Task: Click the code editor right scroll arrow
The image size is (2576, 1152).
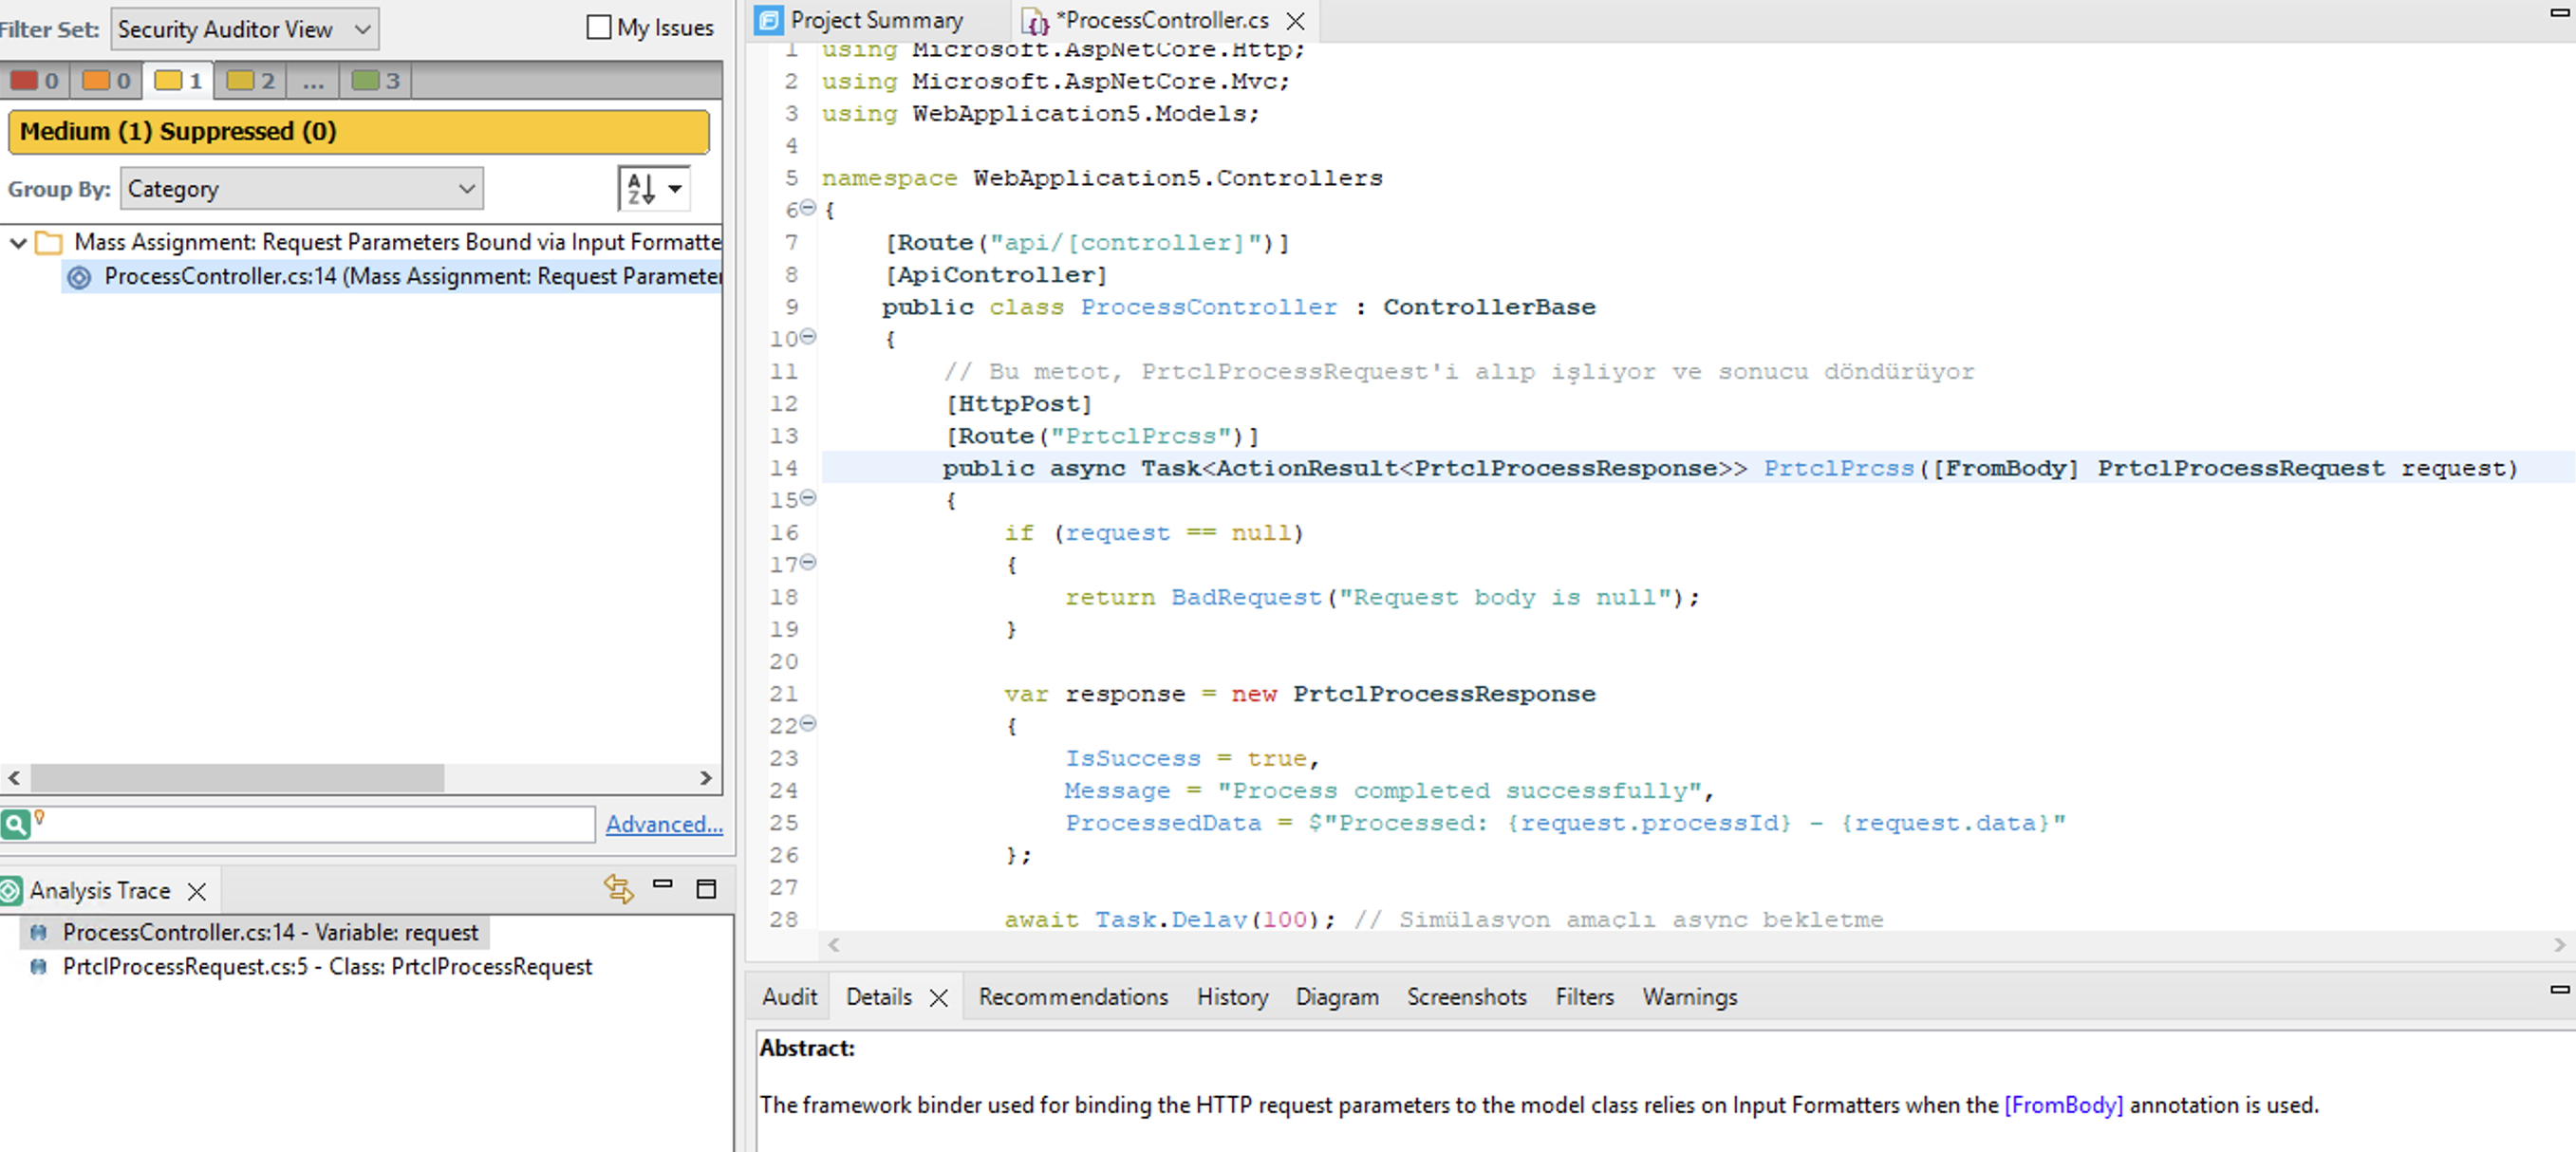Action: coord(2559,945)
